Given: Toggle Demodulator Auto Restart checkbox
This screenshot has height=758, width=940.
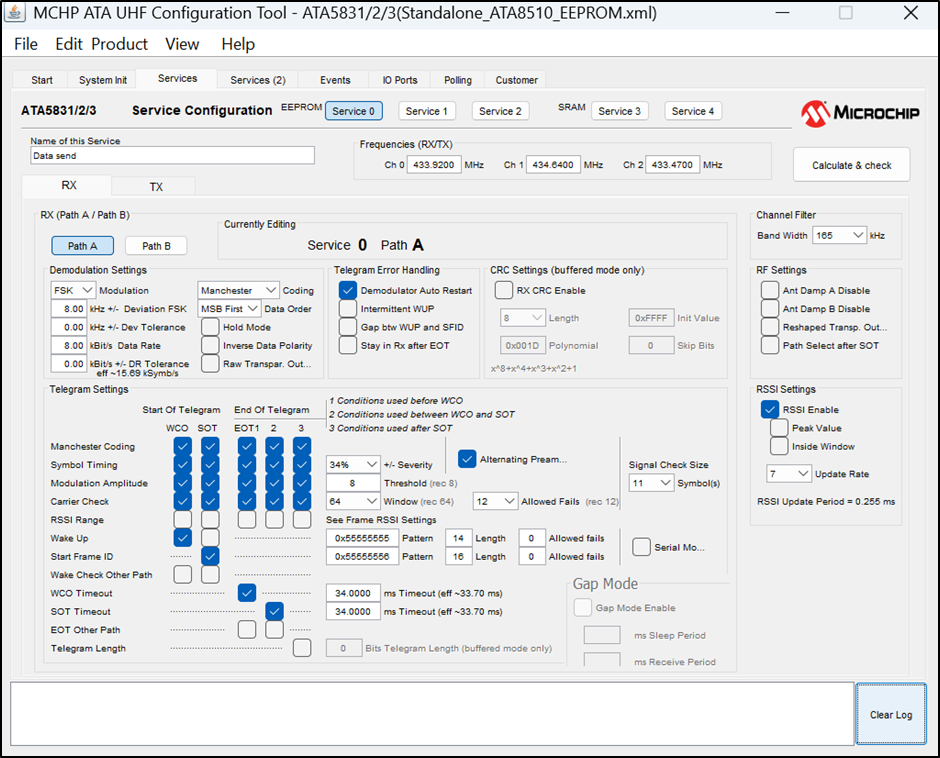Looking at the screenshot, I should [x=348, y=290].
